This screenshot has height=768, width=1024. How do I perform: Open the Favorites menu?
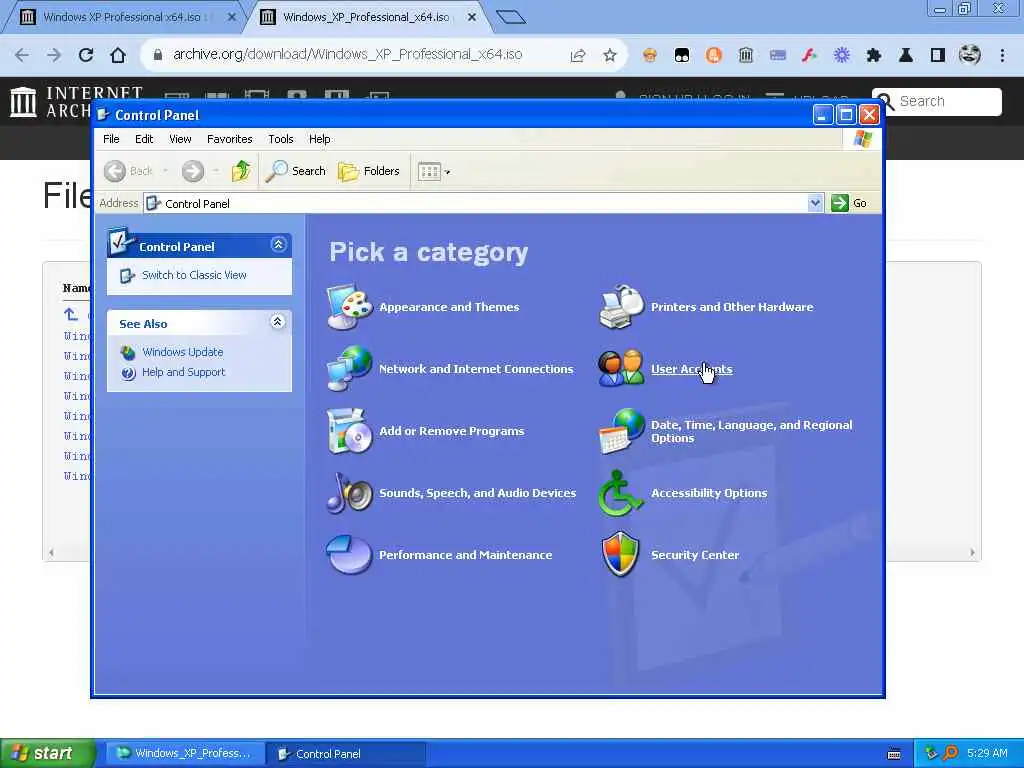pyautogui.click(x=229, y=138)
